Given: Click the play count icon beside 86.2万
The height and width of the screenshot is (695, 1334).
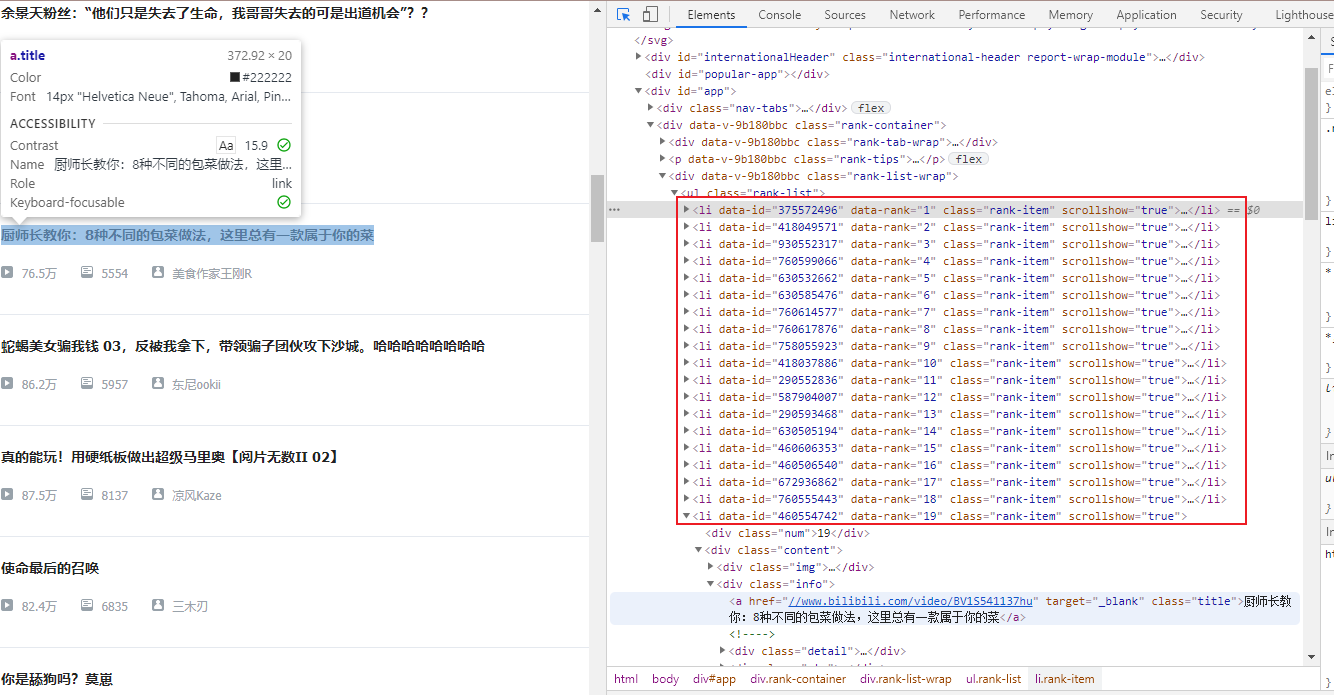Looking at the screenshot, I should pos(7,383).
